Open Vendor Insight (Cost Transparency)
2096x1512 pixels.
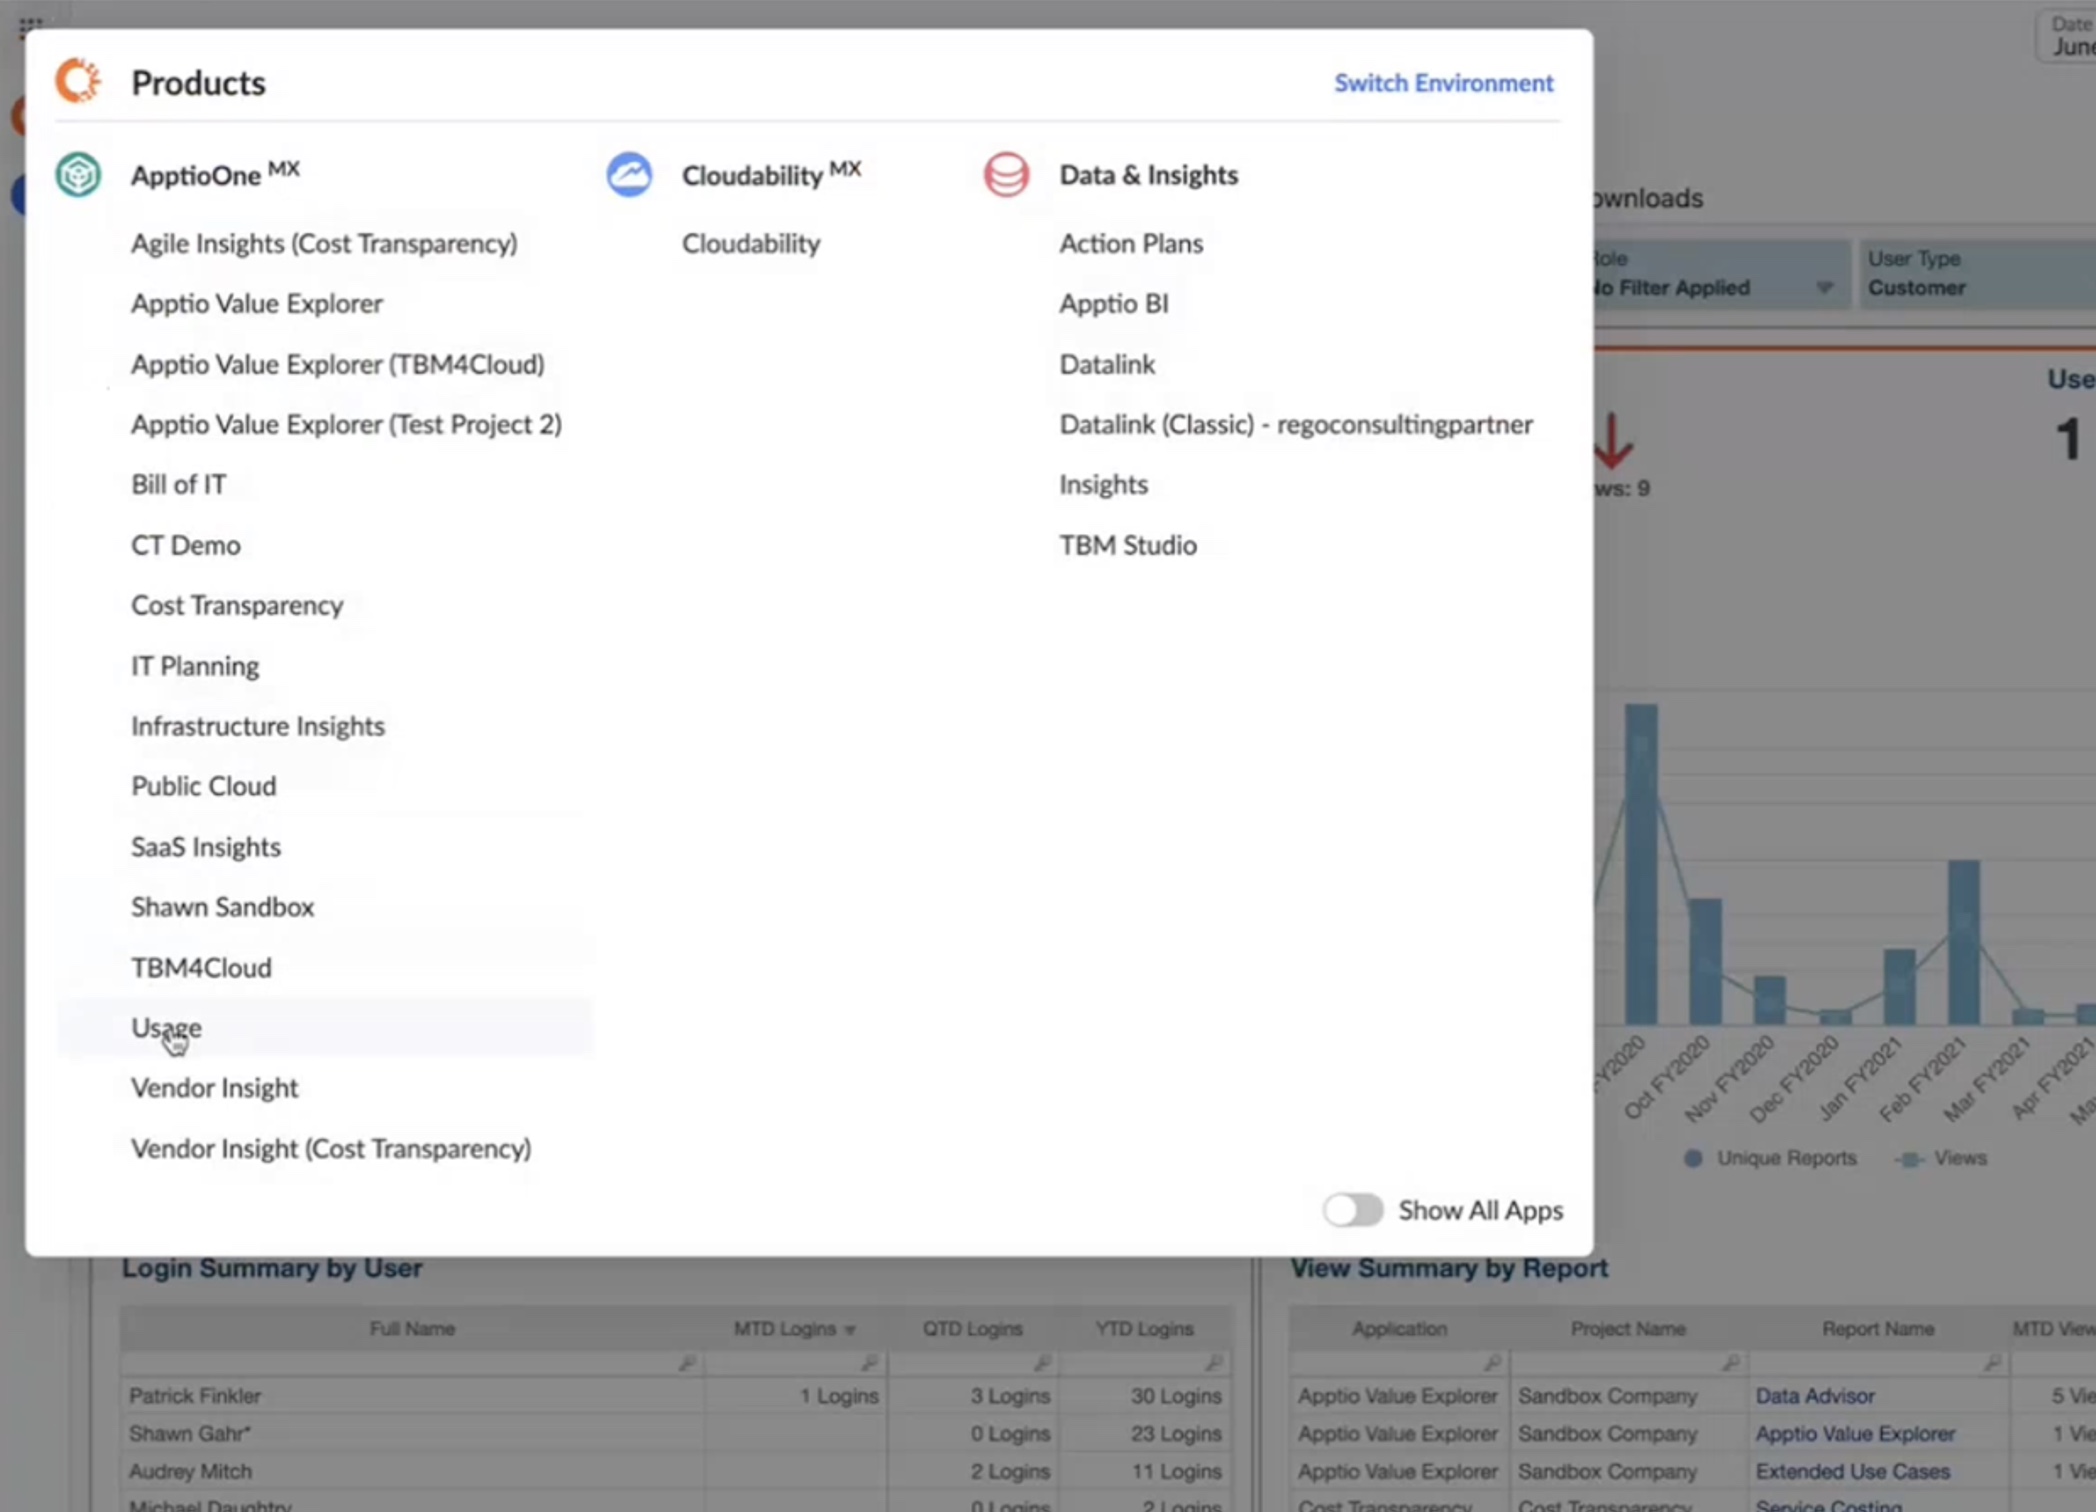(x=331, y=1148)
